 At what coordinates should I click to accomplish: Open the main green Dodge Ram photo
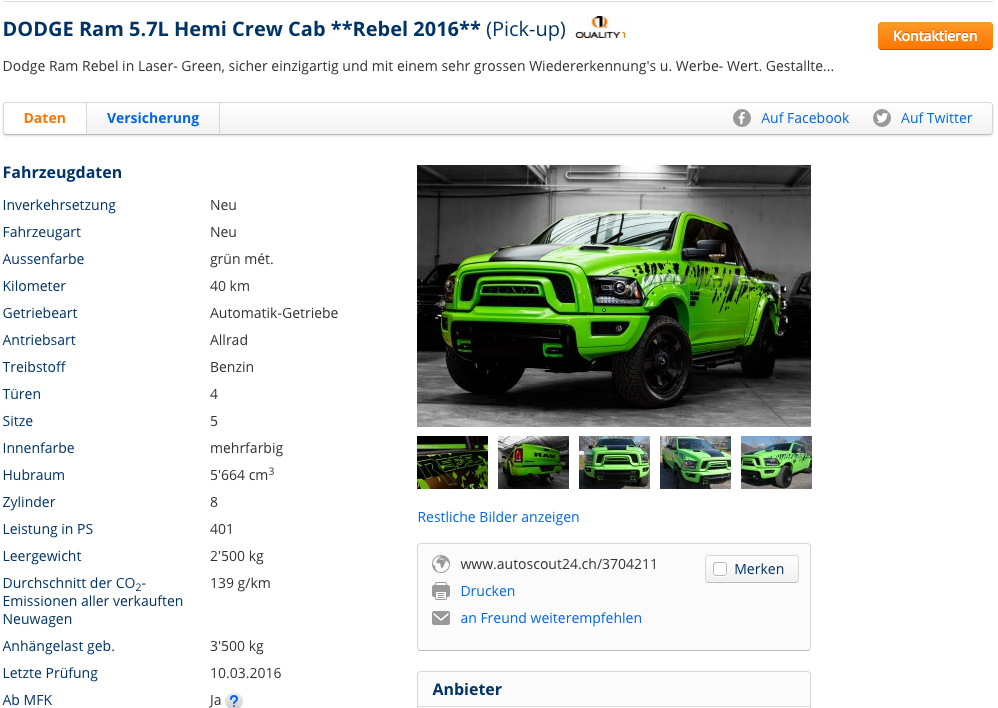(614, 296)
